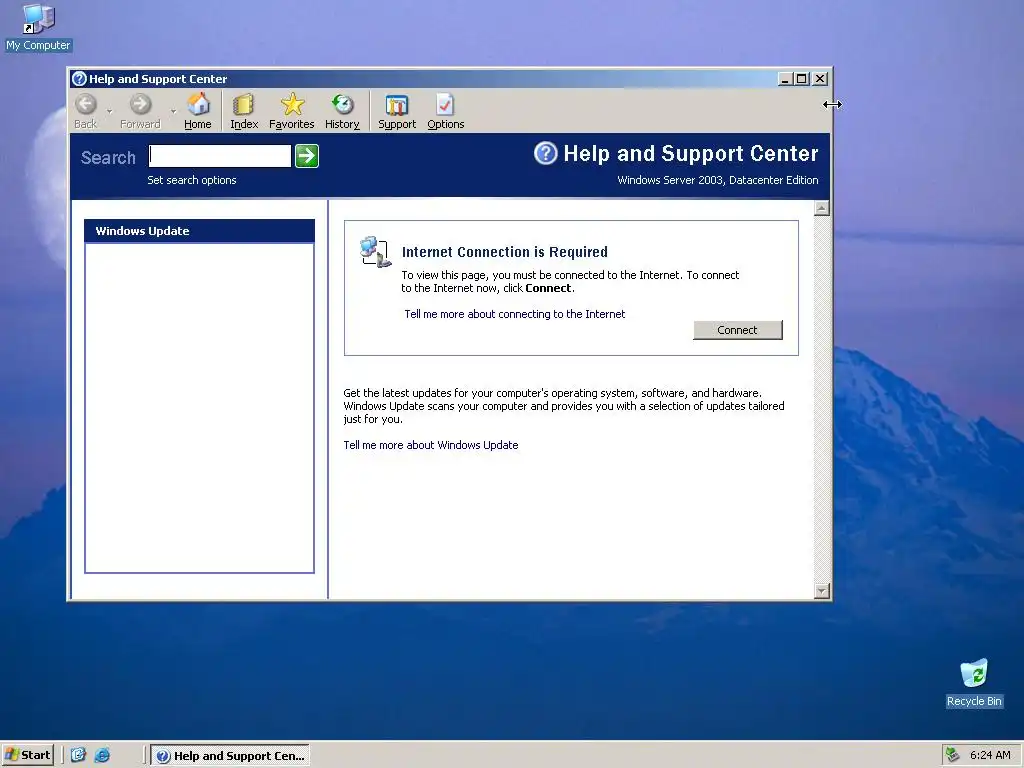Image resolution: width=1024 pixels, height=768 pixels.
Task: Click the system tray network icon
Action: pyautogui.click(x=953, y=755)
